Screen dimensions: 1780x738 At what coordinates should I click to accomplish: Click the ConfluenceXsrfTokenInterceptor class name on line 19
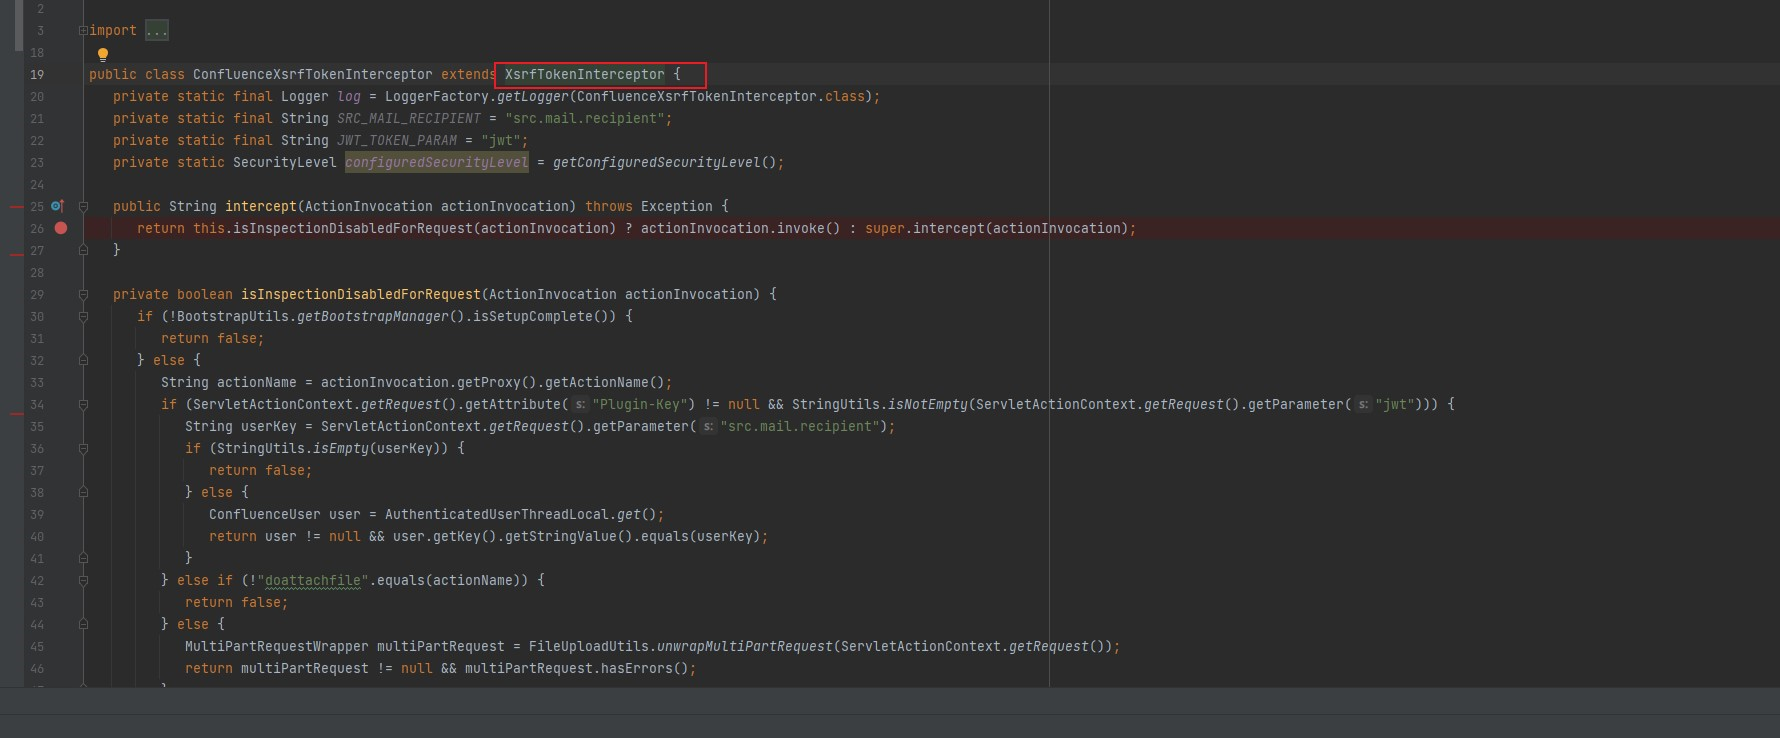tap(313, 74)
